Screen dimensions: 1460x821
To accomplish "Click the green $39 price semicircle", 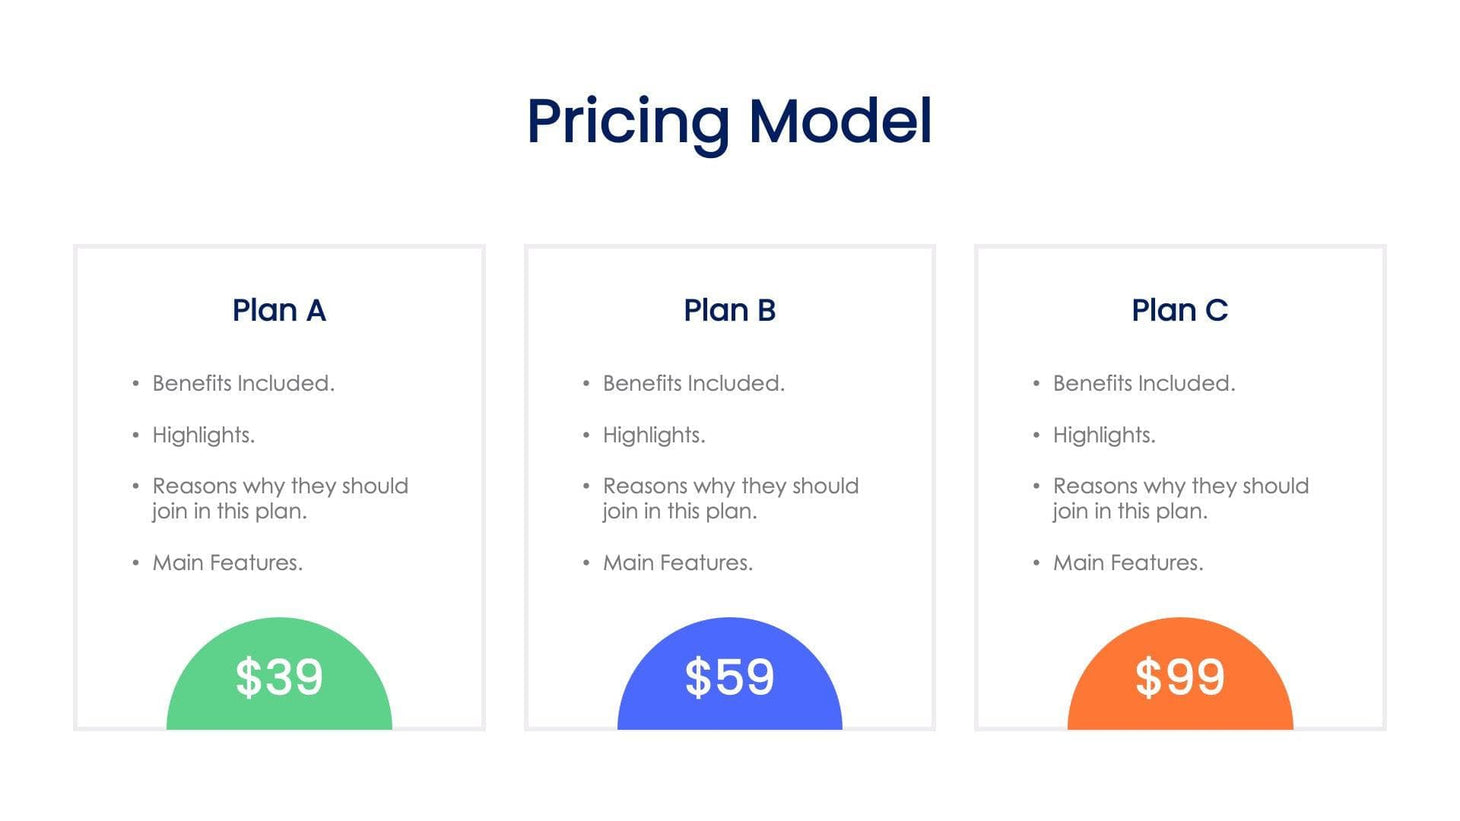I will pyautogui.click(x=279, y=677).
